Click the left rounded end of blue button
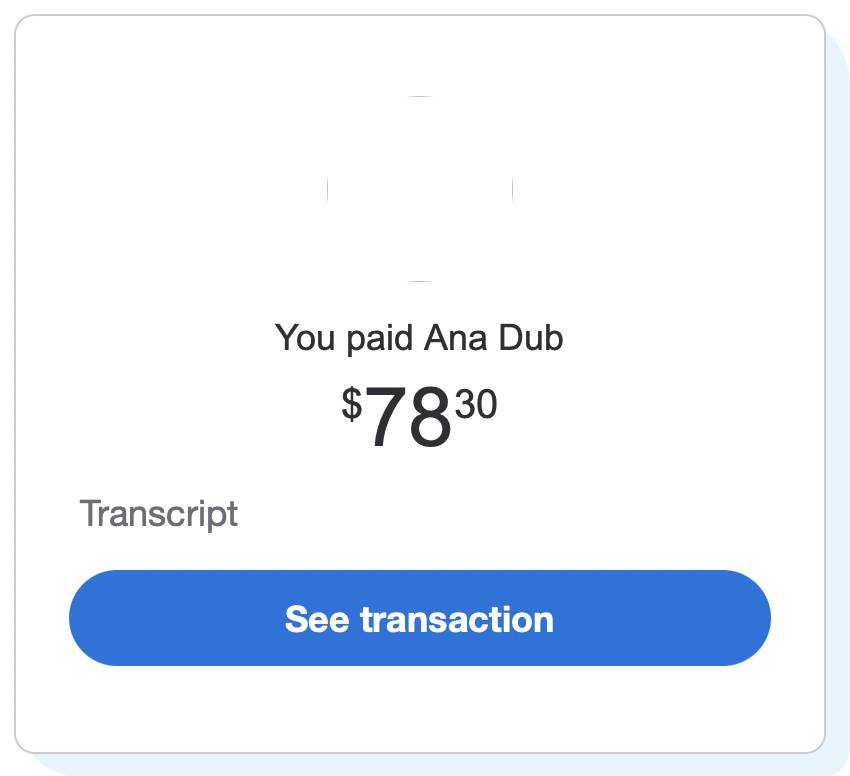Screen dimensions: 850x776 pos(95,618)
